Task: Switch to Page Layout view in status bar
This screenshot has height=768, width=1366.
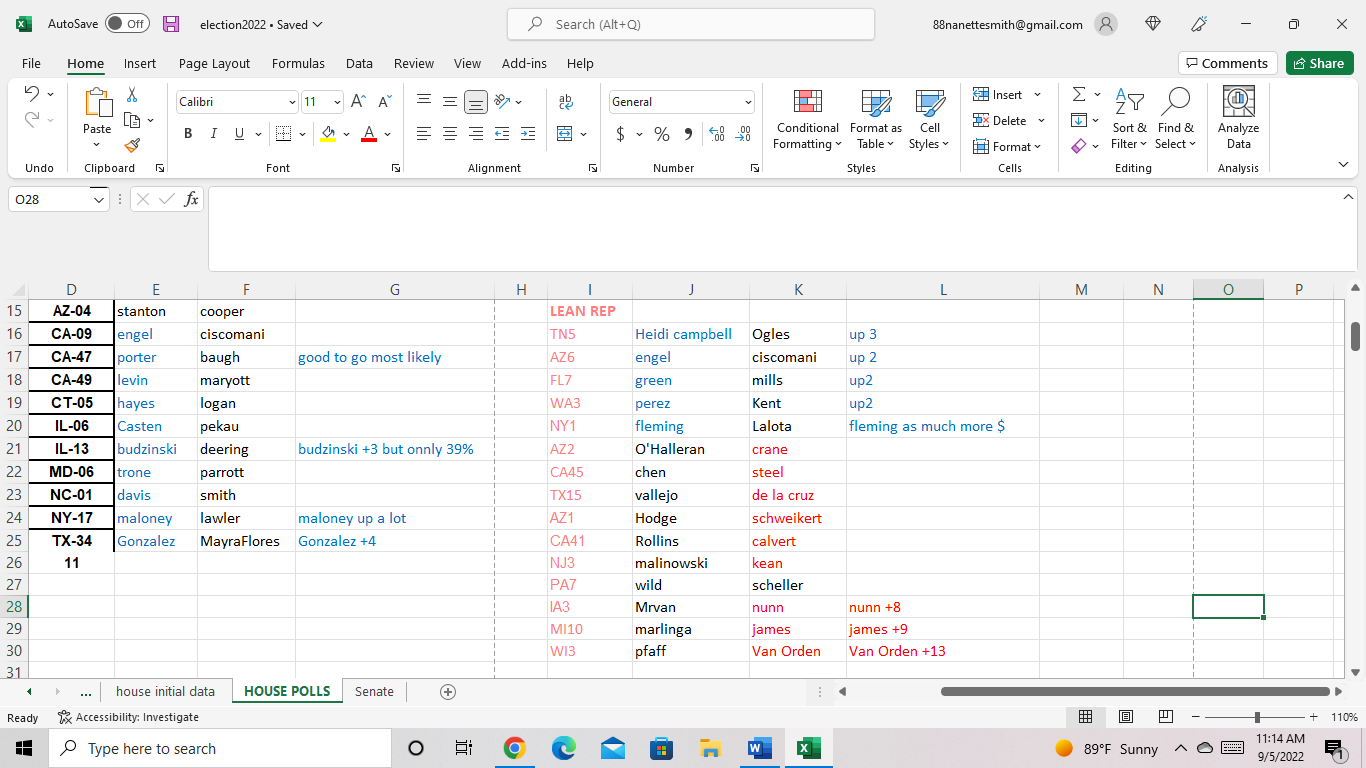Action: click(1126, 717)
